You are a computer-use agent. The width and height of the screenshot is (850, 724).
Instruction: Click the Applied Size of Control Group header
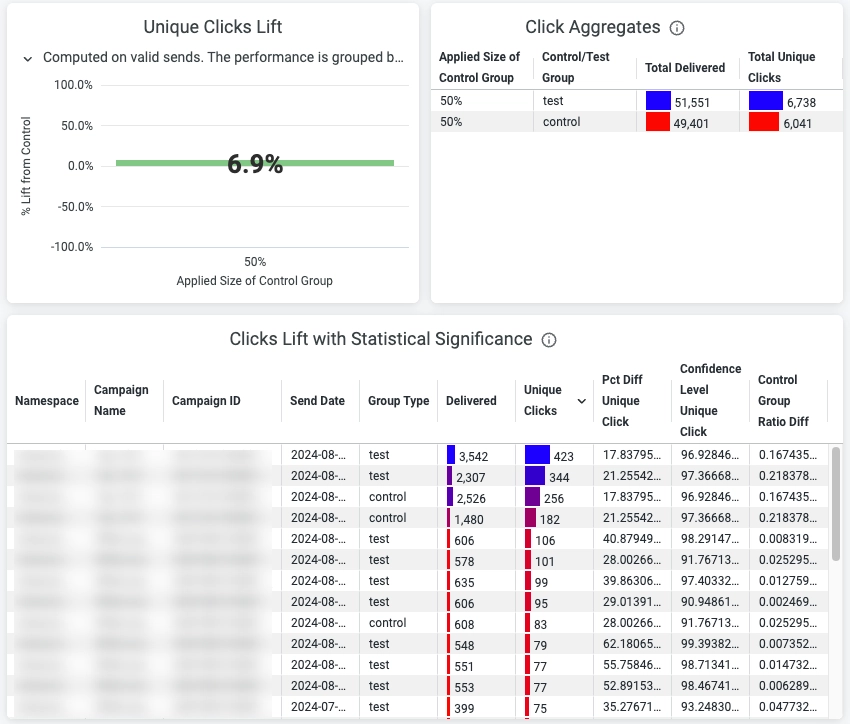point(479,67)
